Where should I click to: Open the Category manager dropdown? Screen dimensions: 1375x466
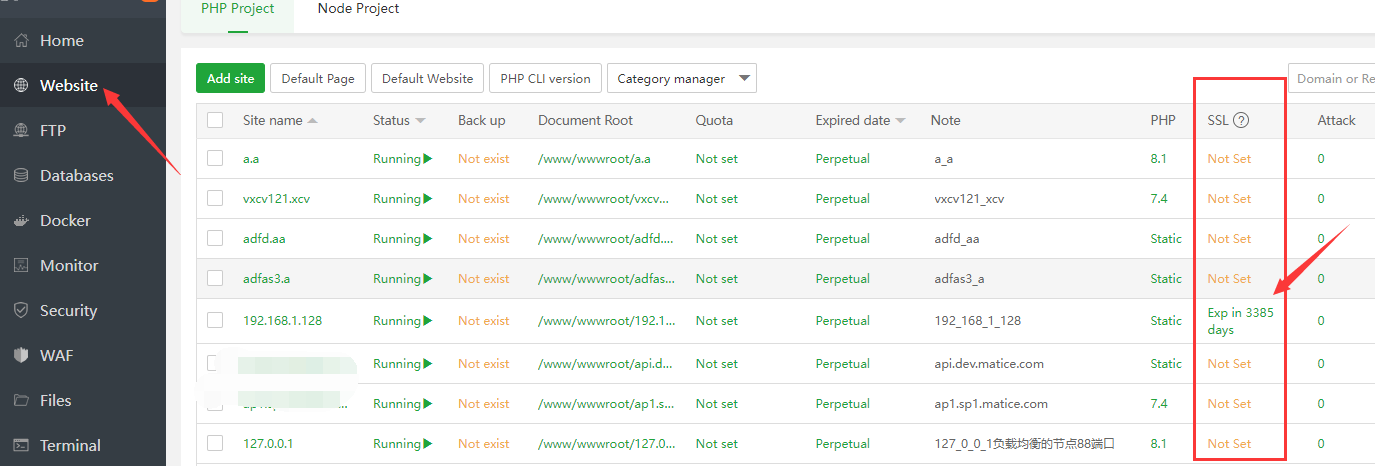click(x=682, y=79)
